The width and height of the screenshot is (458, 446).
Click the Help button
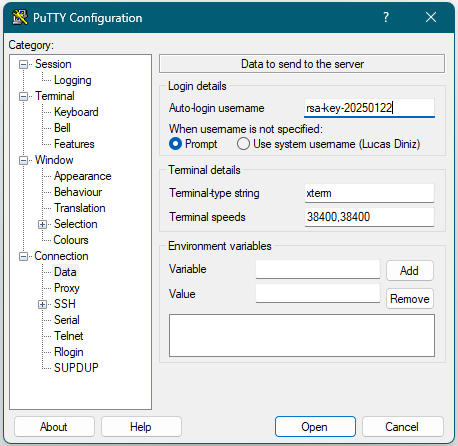click(141, 427)
